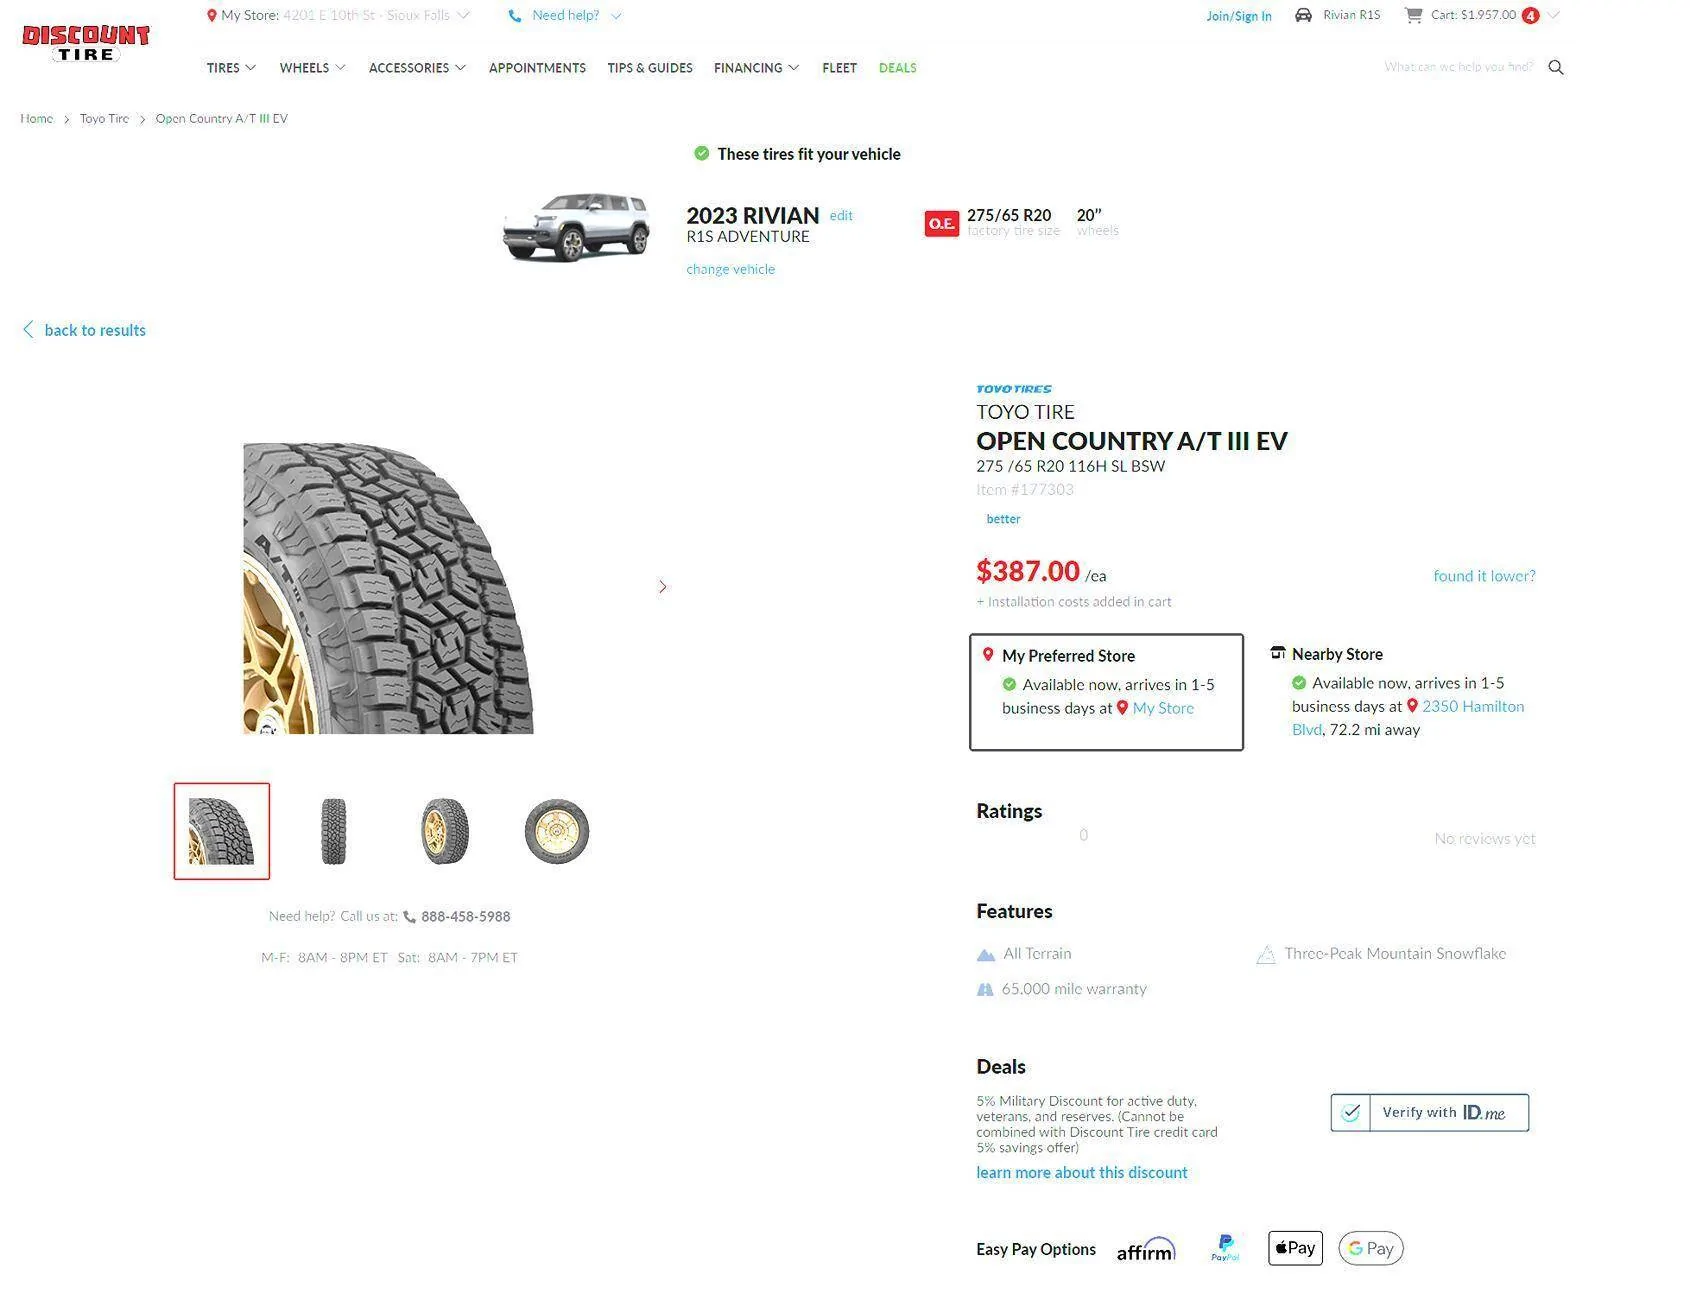Show next tire image with red arrow
The image size is (1690, 1300).
(662, 587)
